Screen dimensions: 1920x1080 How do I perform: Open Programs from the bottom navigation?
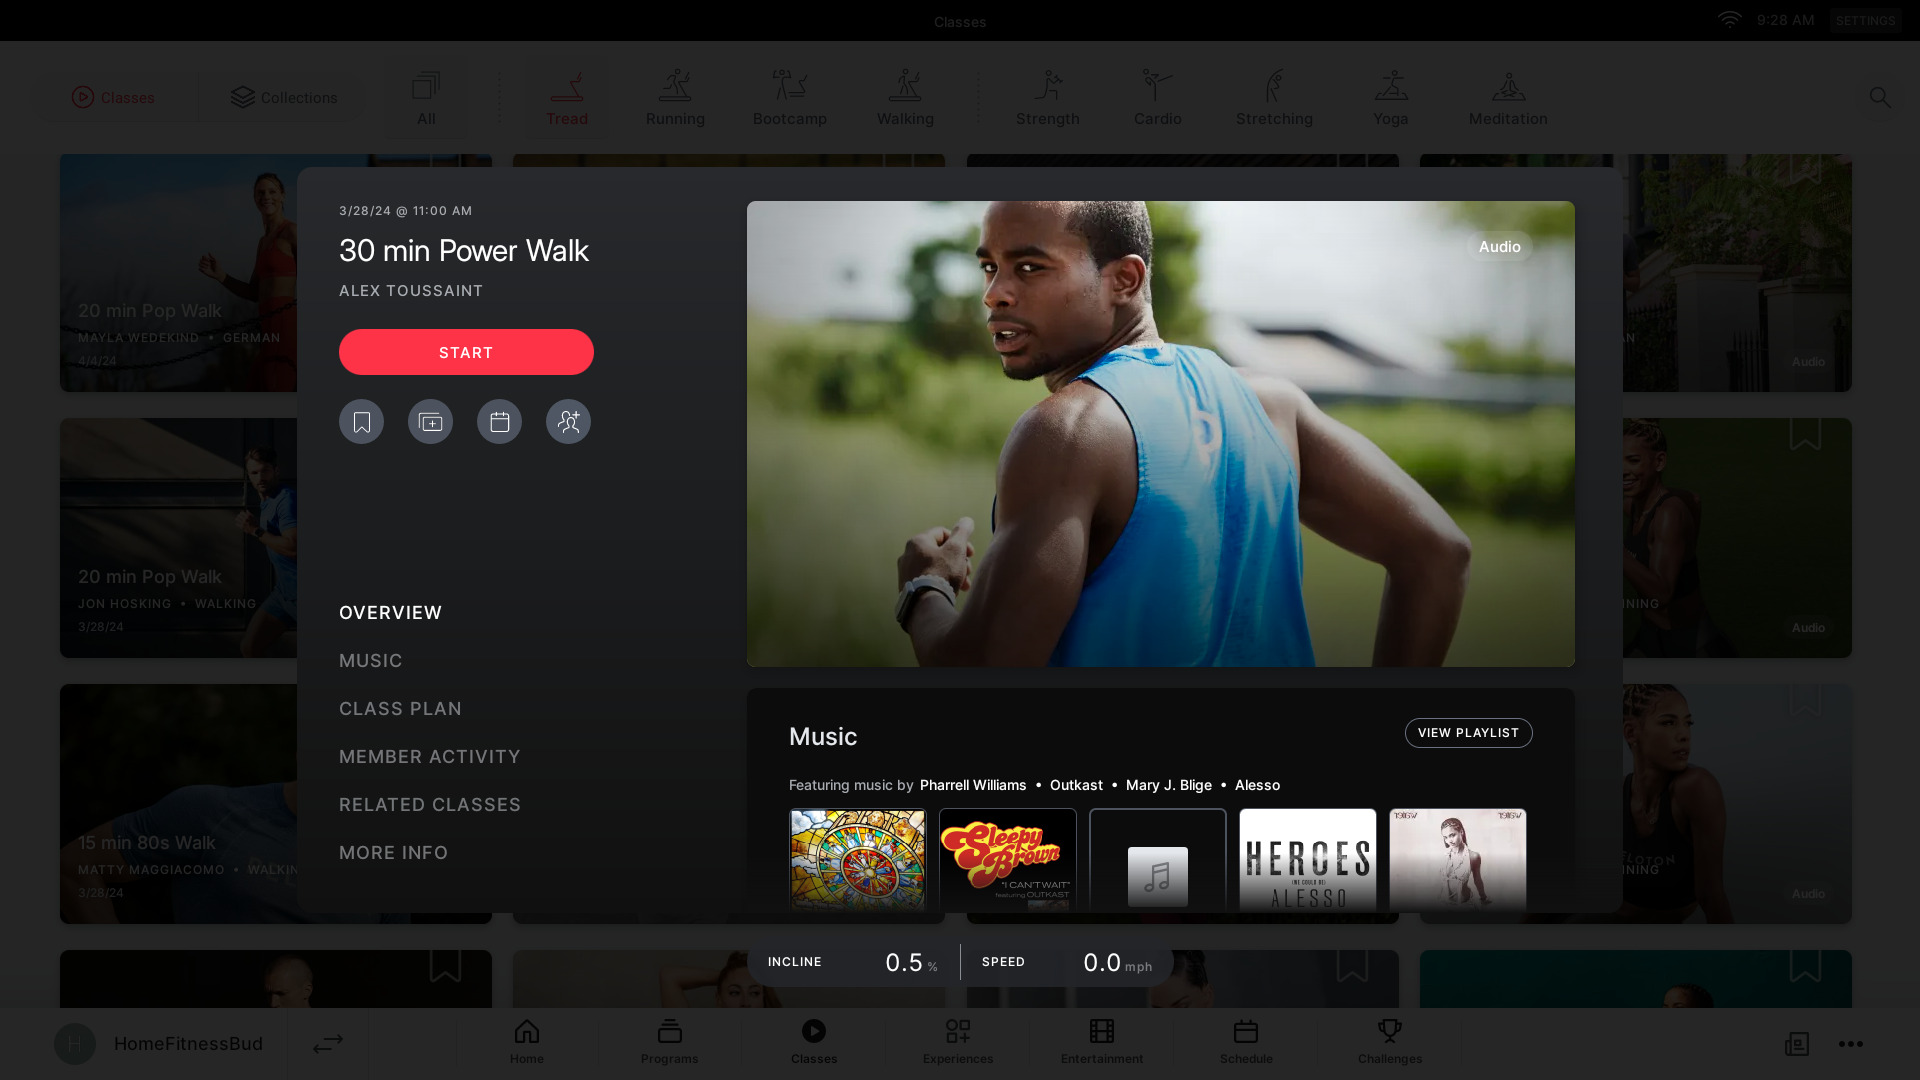coord(669,1040)
